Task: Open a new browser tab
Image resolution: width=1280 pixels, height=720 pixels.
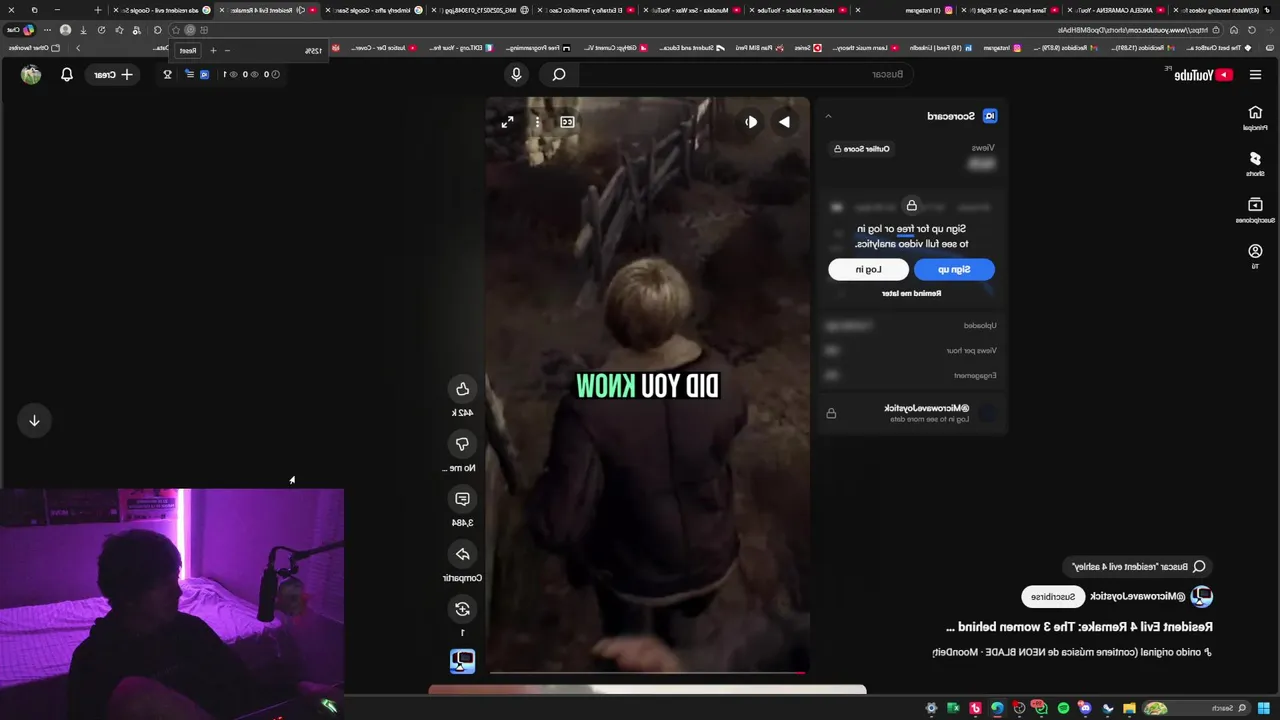Action: pos(97,10)
